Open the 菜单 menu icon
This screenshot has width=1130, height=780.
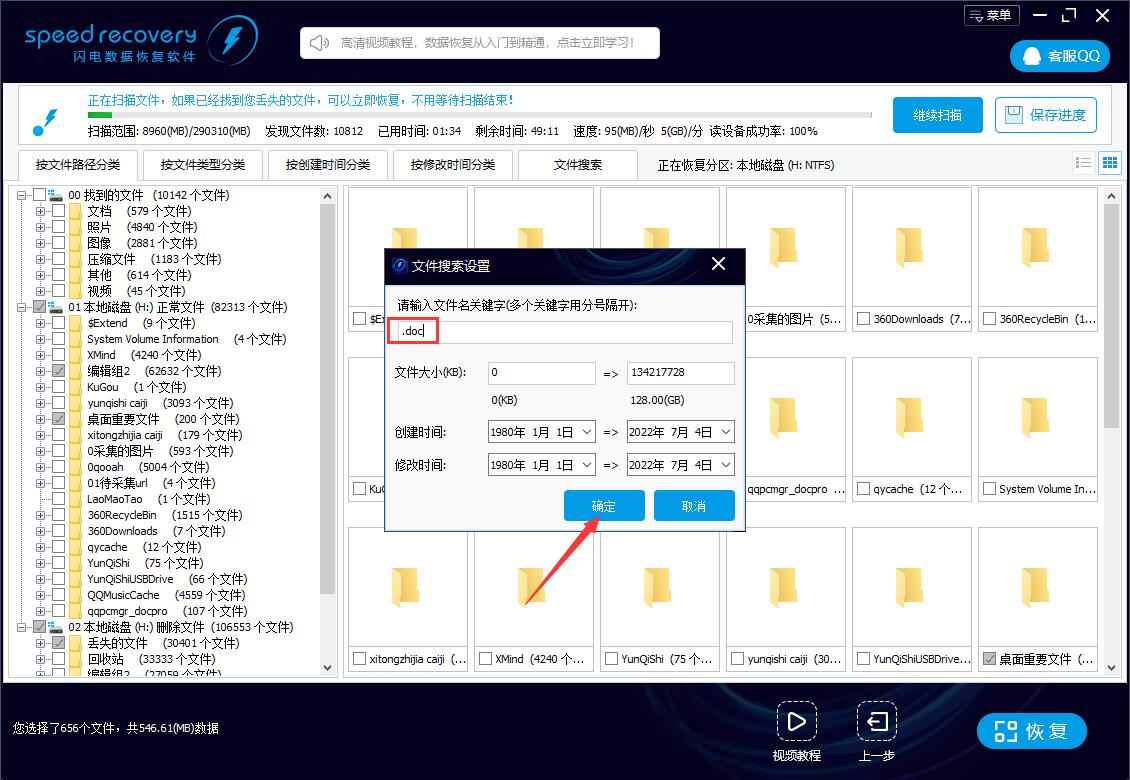pos(991,15)
